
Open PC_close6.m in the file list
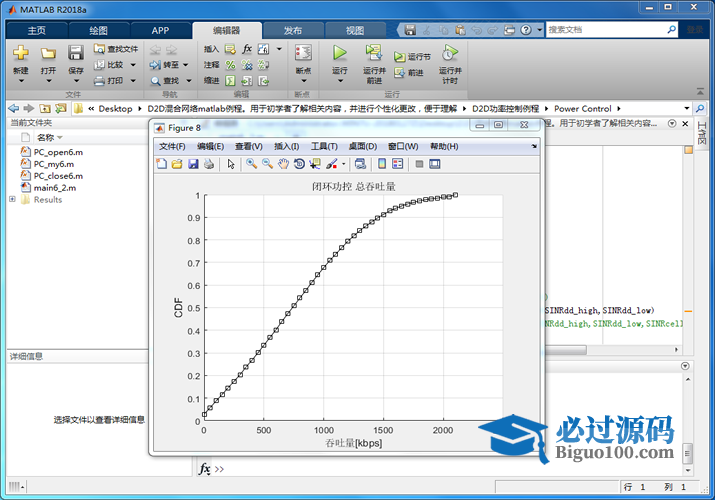[58, 175]
